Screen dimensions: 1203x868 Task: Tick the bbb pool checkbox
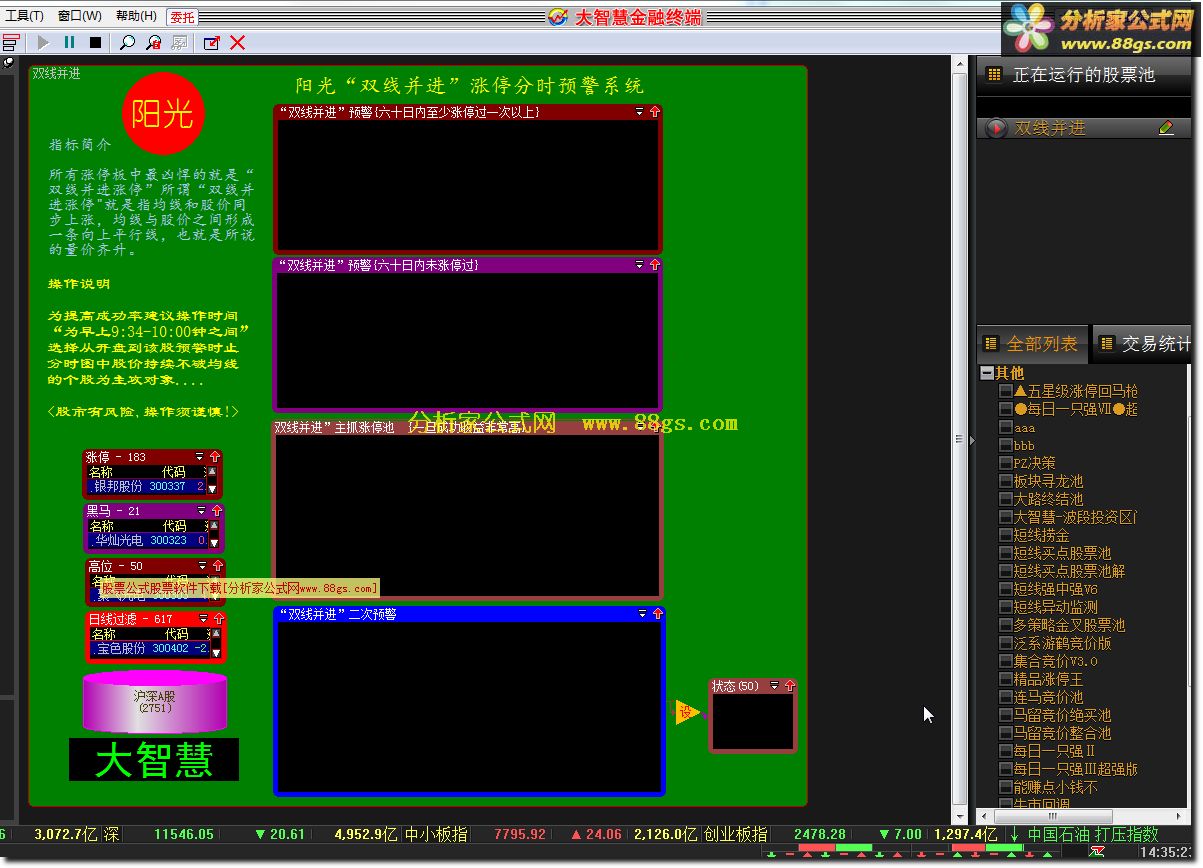point(1006,445)
